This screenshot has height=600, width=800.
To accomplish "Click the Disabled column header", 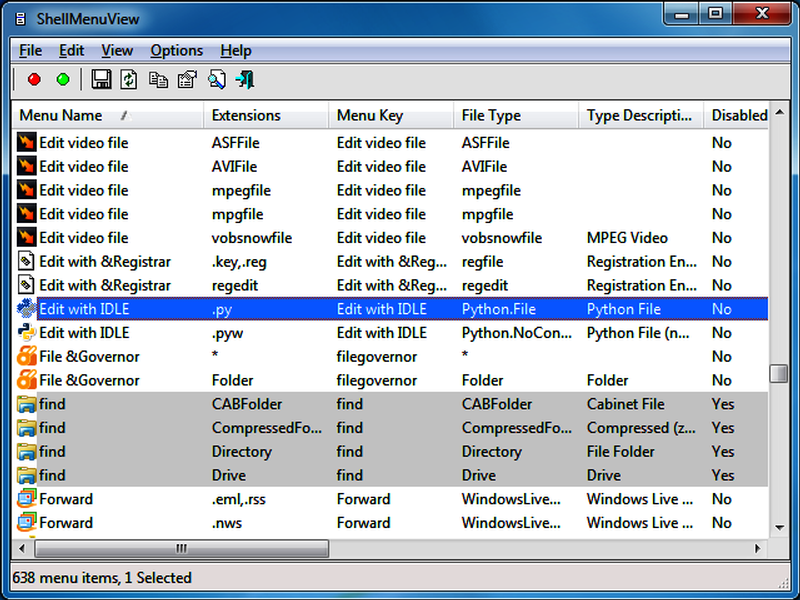I will click(x=738, y=115).
